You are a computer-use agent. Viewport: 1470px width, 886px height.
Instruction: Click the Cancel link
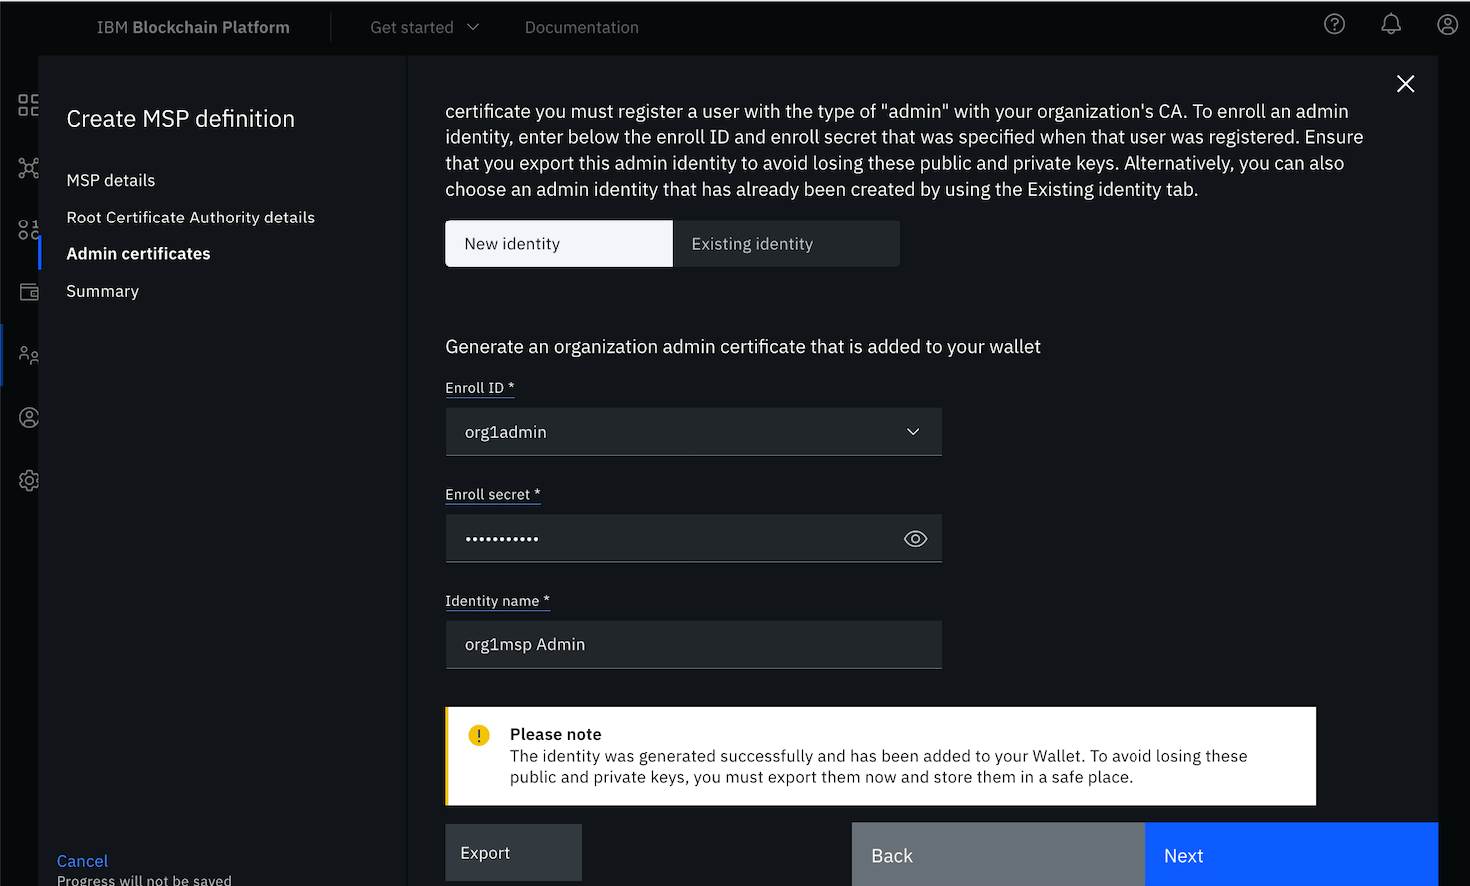(x=82, y=861)
